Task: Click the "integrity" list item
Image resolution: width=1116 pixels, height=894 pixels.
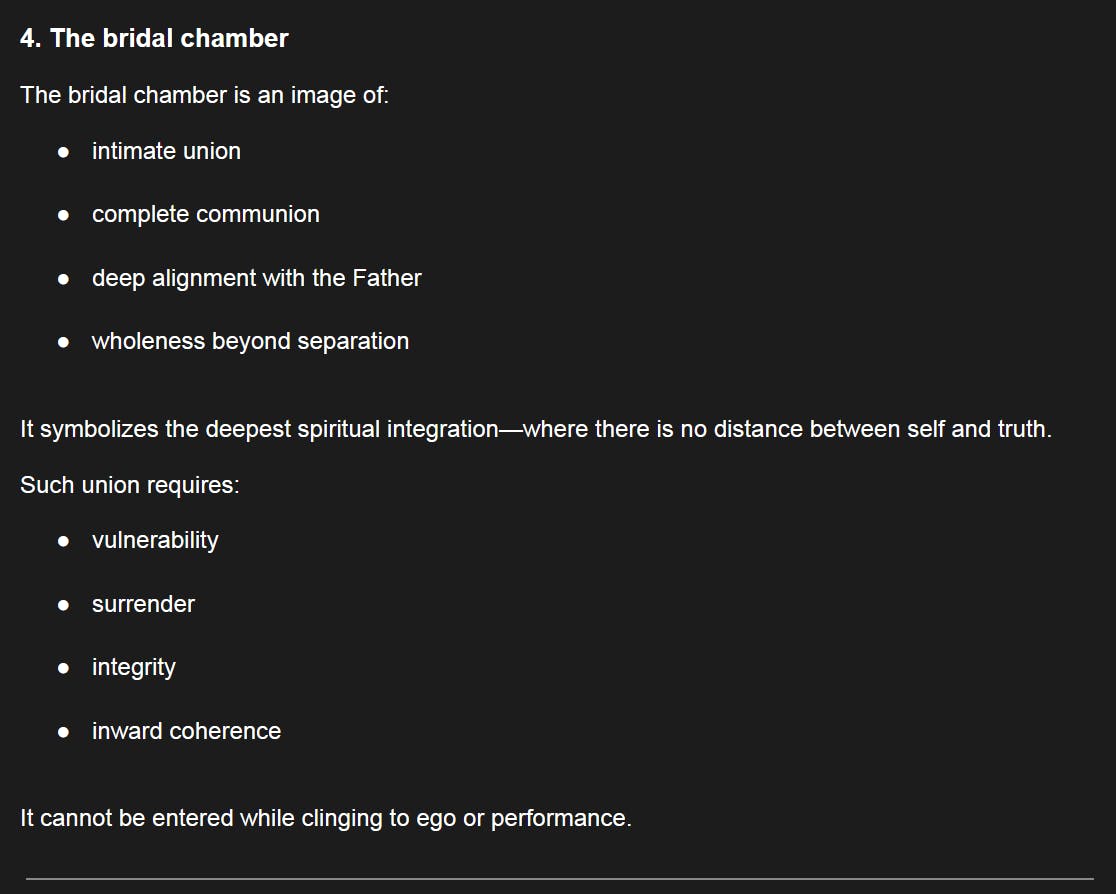Action: (x=133, y=668)
